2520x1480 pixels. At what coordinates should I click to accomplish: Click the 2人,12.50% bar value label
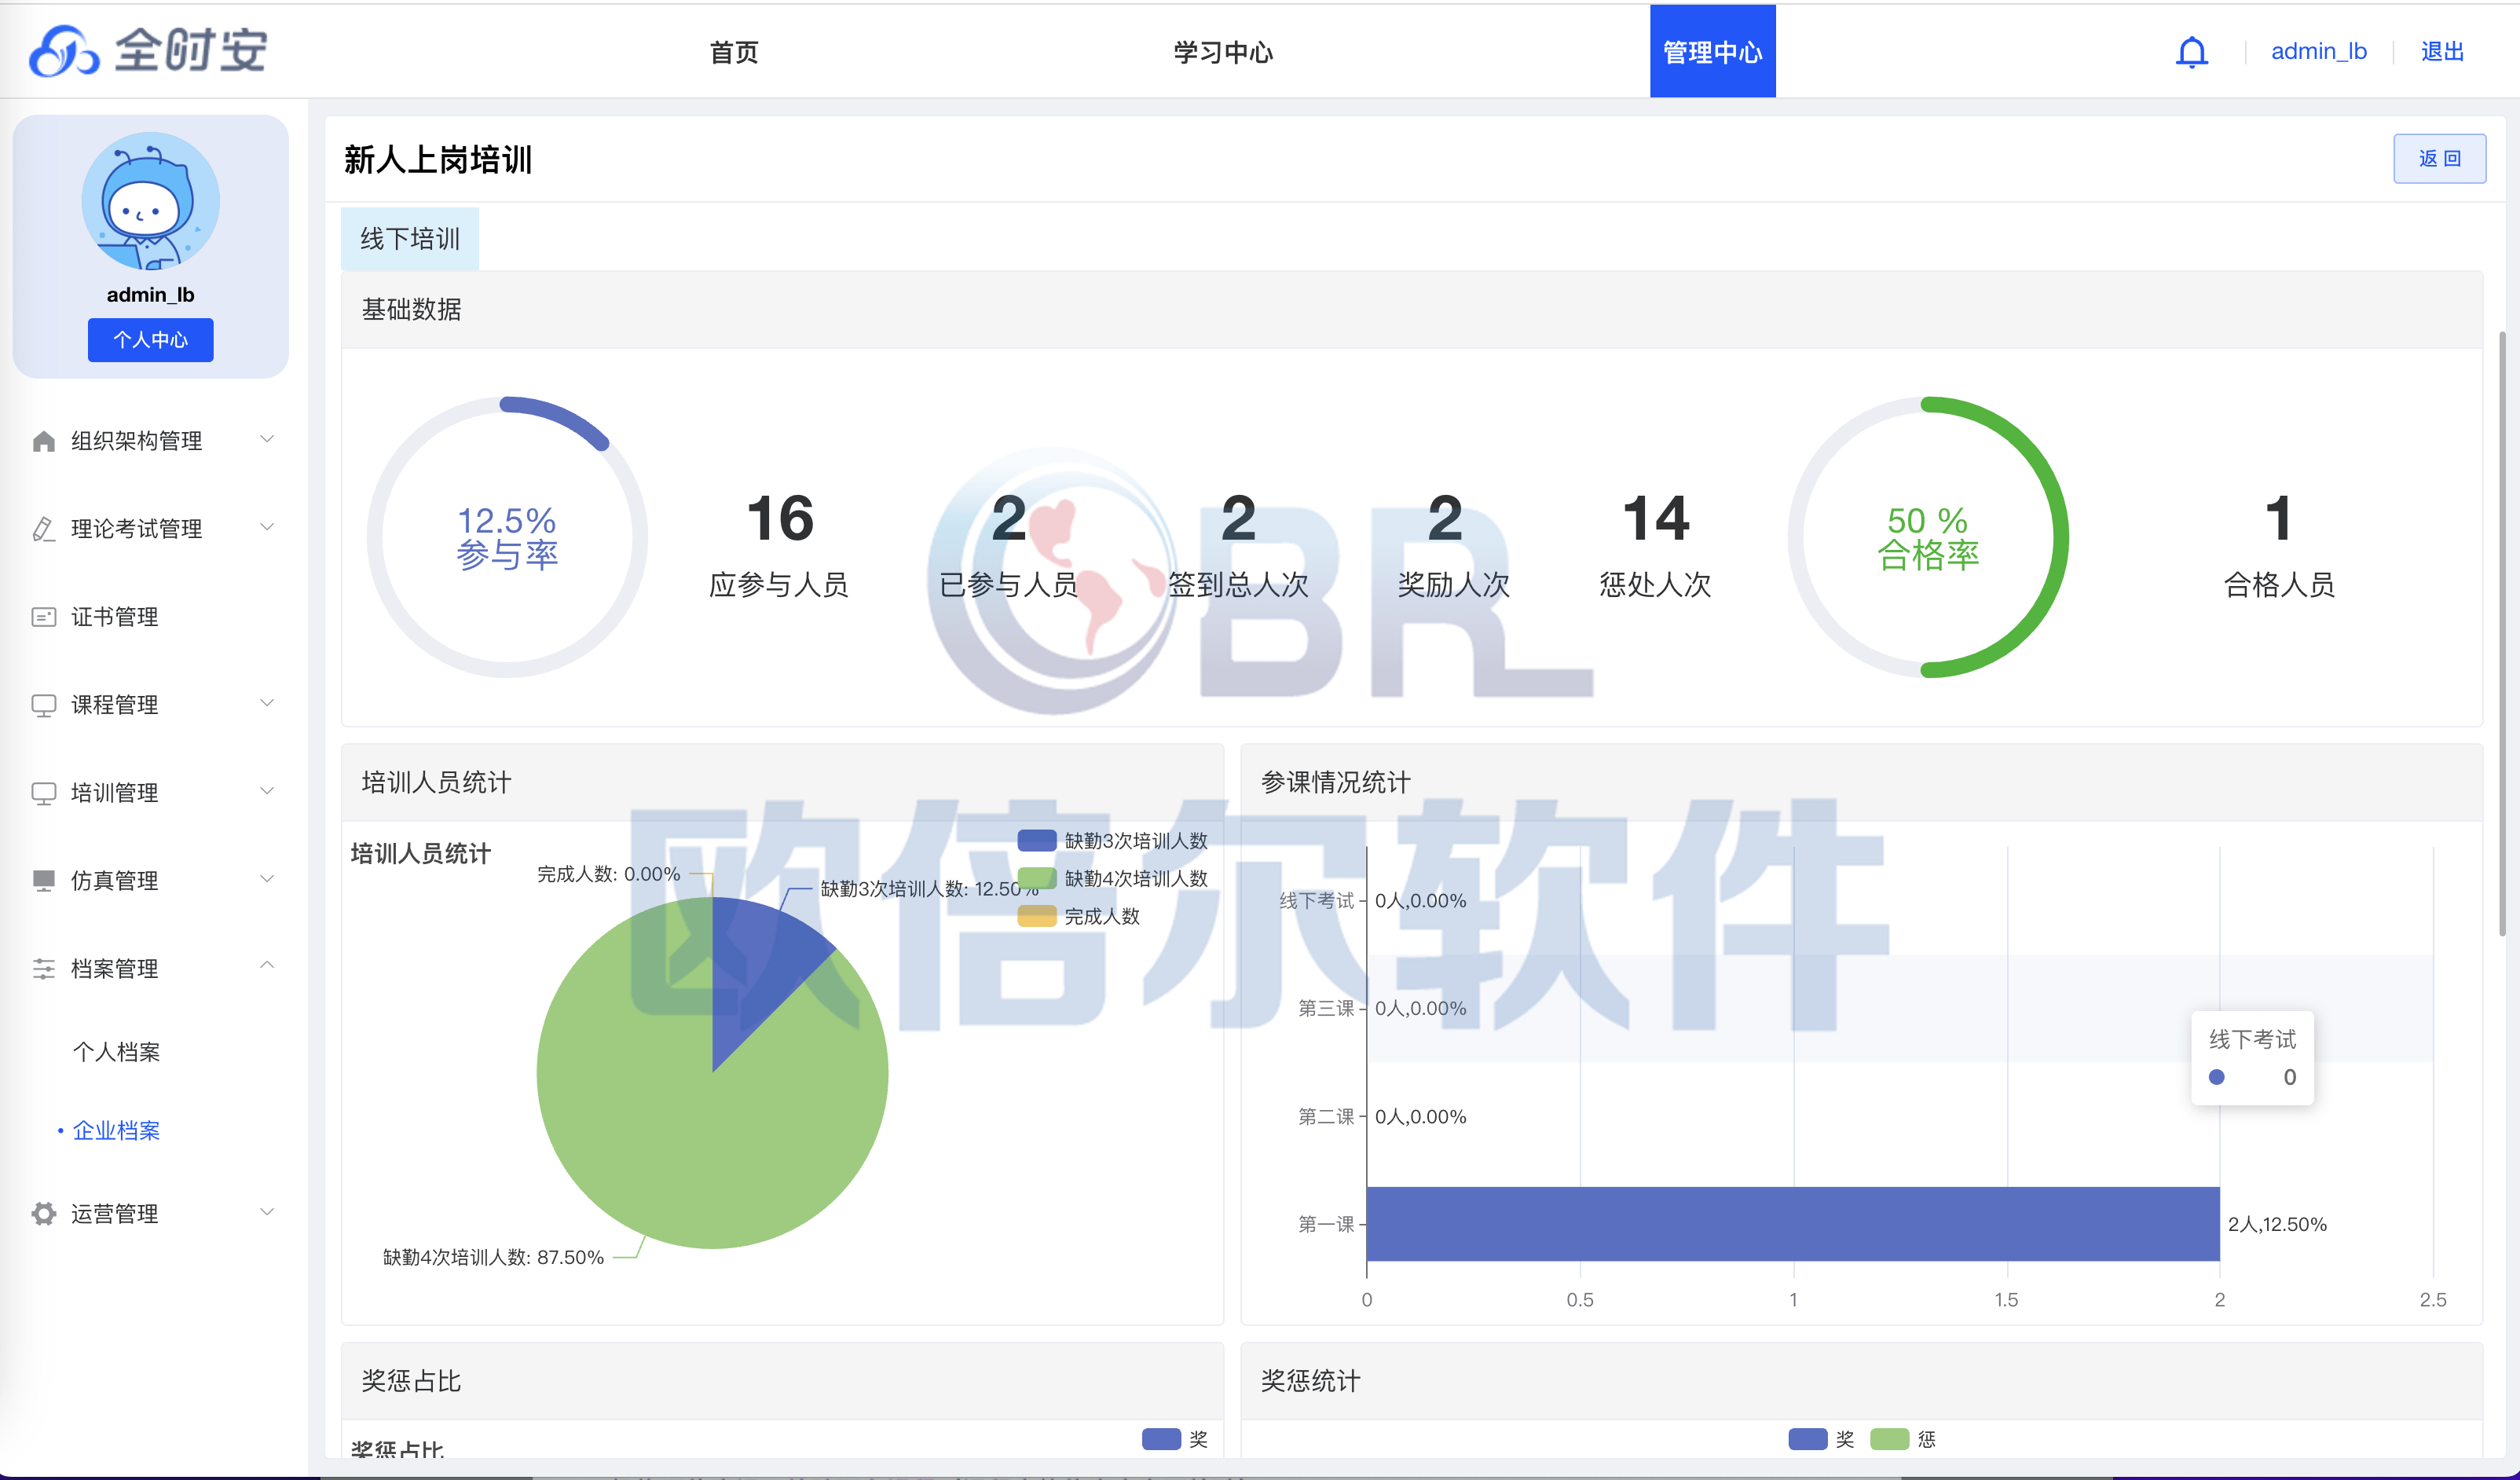(2277, 1224)
